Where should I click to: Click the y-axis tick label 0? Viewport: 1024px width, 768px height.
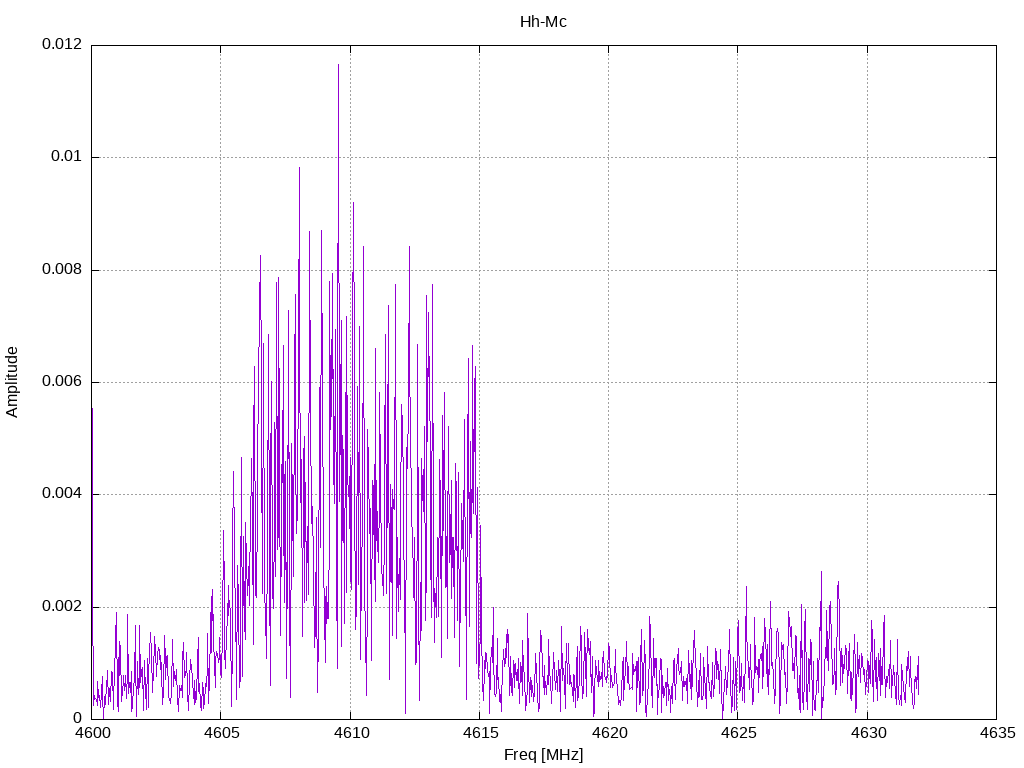tap(78, 718)
